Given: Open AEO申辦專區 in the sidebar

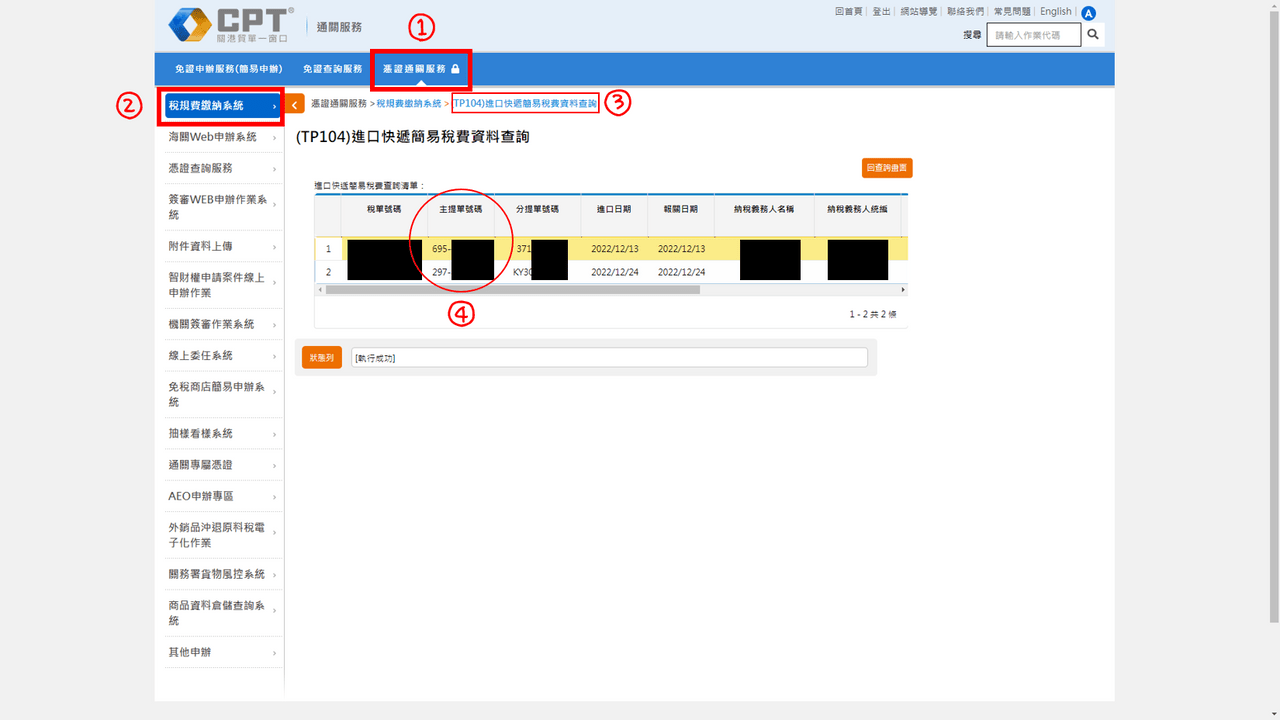Looking at the screenshot, I should point(222,496).
